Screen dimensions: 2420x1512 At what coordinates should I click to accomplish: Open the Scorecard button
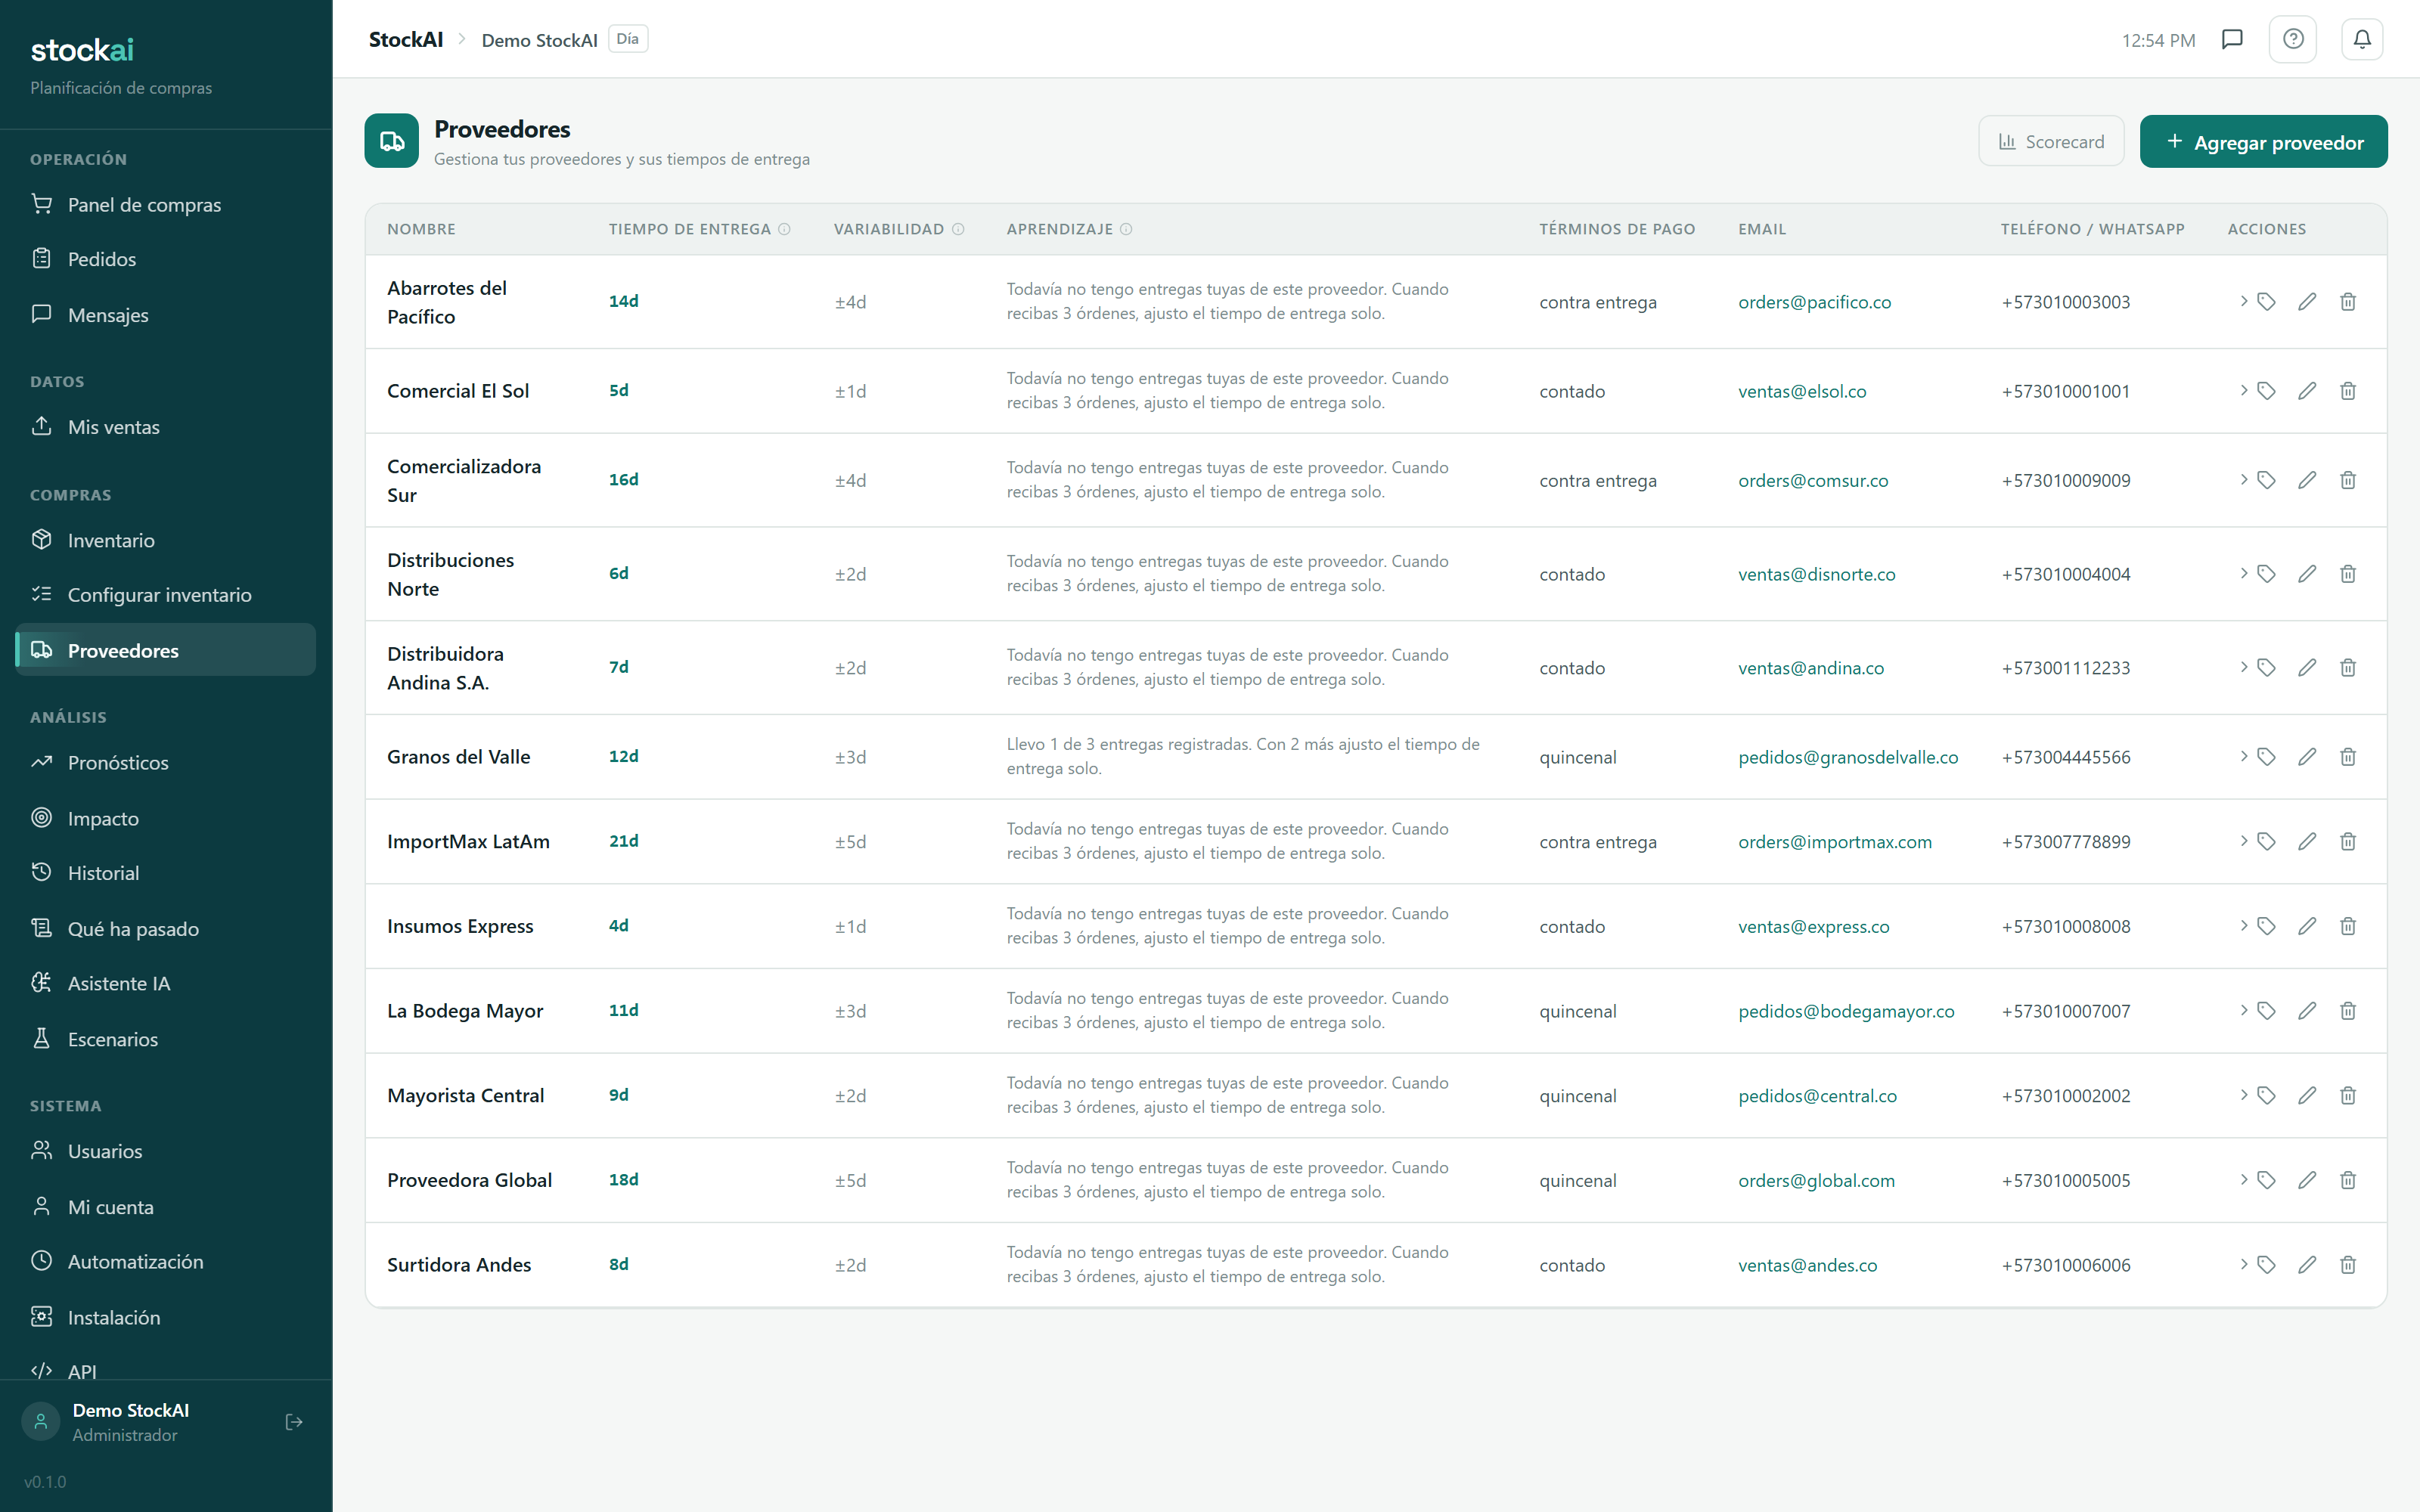tap(2051, 142)
